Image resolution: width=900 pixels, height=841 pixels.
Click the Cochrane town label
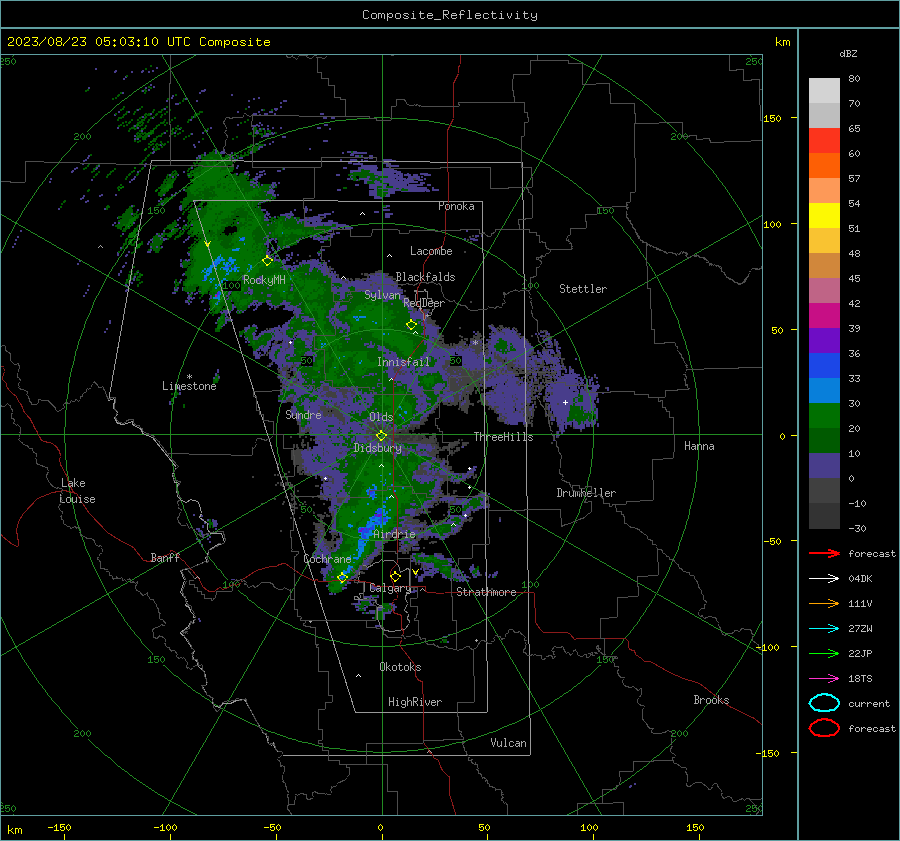click(327, 559)
